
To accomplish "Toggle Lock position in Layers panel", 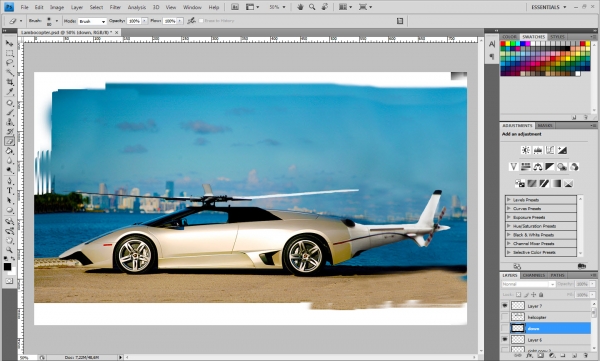I will (x=533, y=295).
